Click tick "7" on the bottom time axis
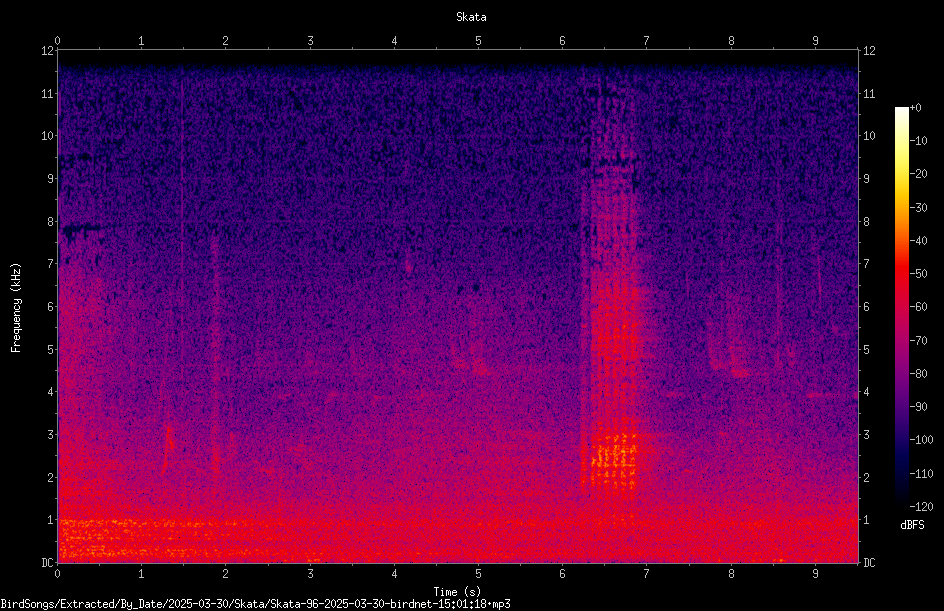 647,574
